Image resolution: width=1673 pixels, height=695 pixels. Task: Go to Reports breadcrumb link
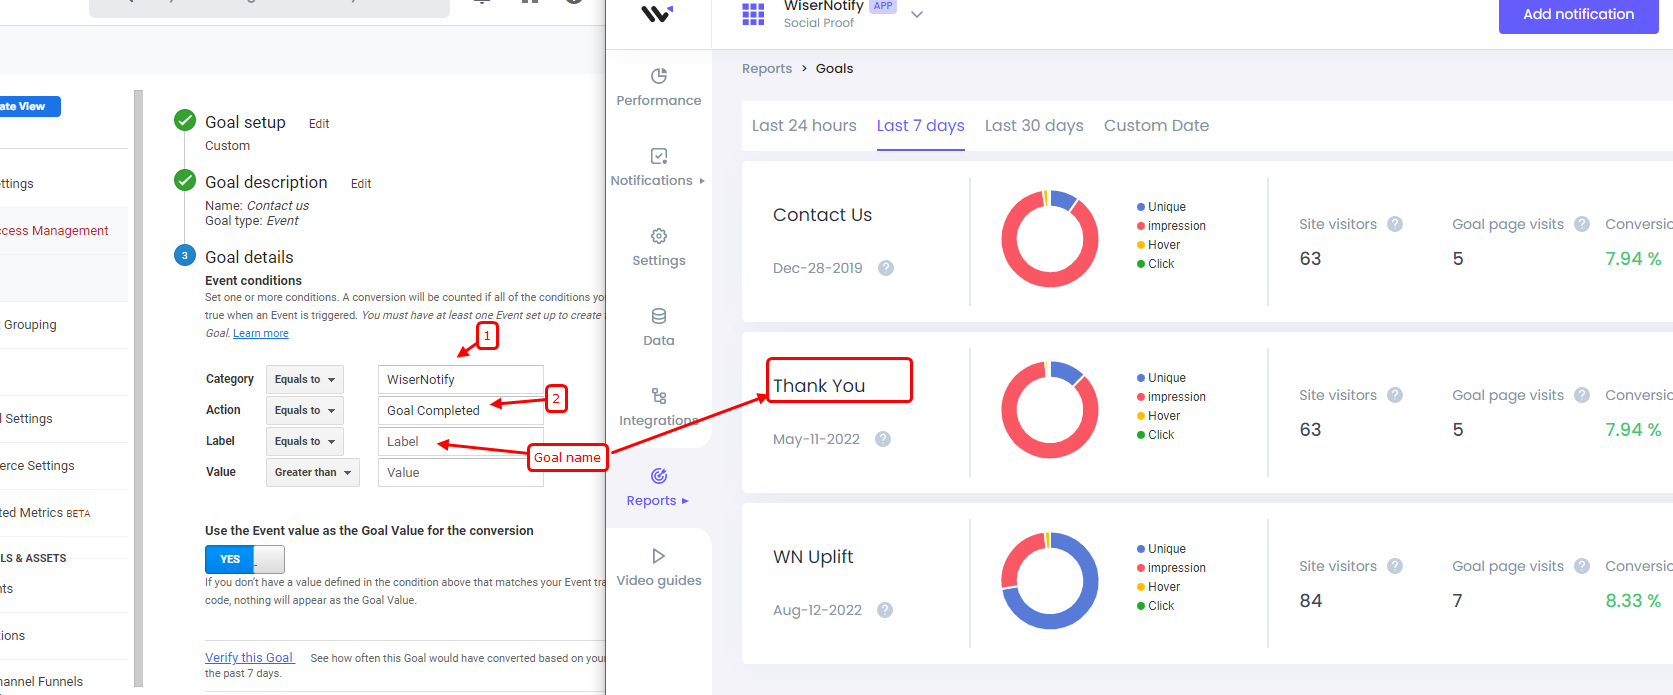tap(767, 69)
